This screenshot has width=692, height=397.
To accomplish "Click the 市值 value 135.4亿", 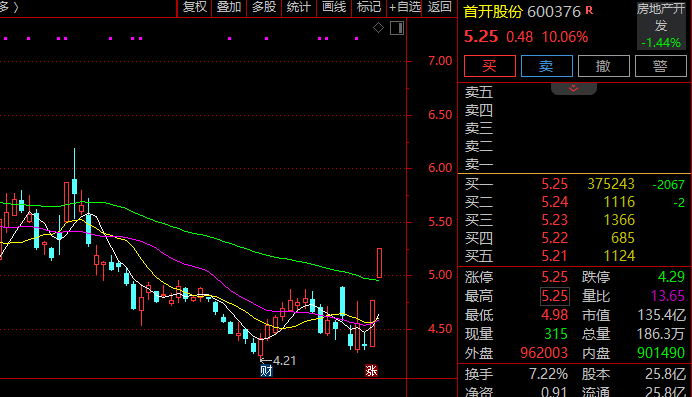I will point(662,315).
